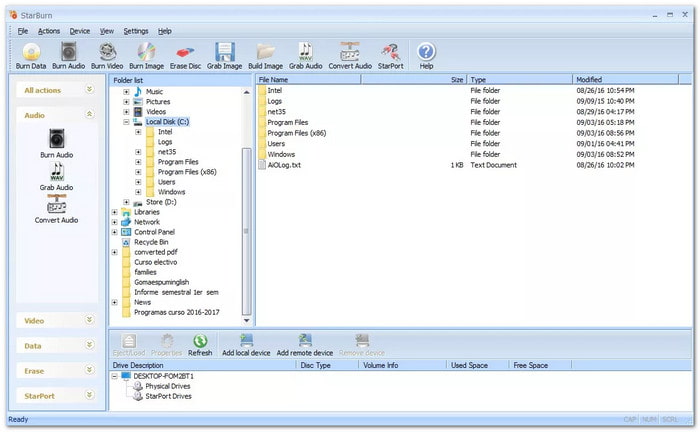This screenshot has width=700, height=432.
Task: Expand the Control Panel tree node
Action: (x=115, y=233)
